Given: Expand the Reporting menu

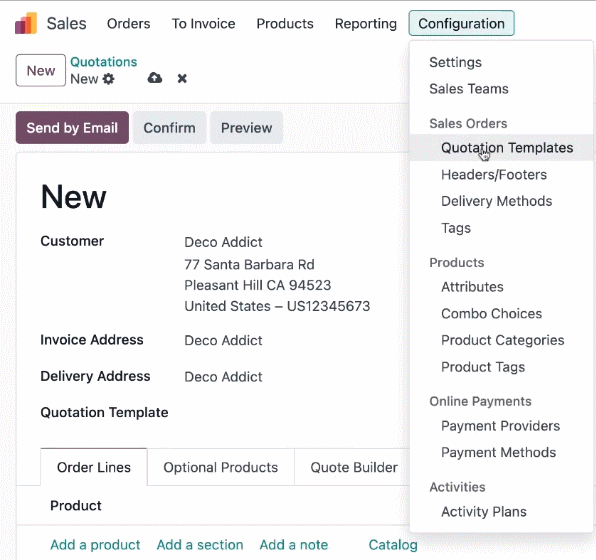Looking at the screenshot, I should pyautogui.click(x=366, y=24).
